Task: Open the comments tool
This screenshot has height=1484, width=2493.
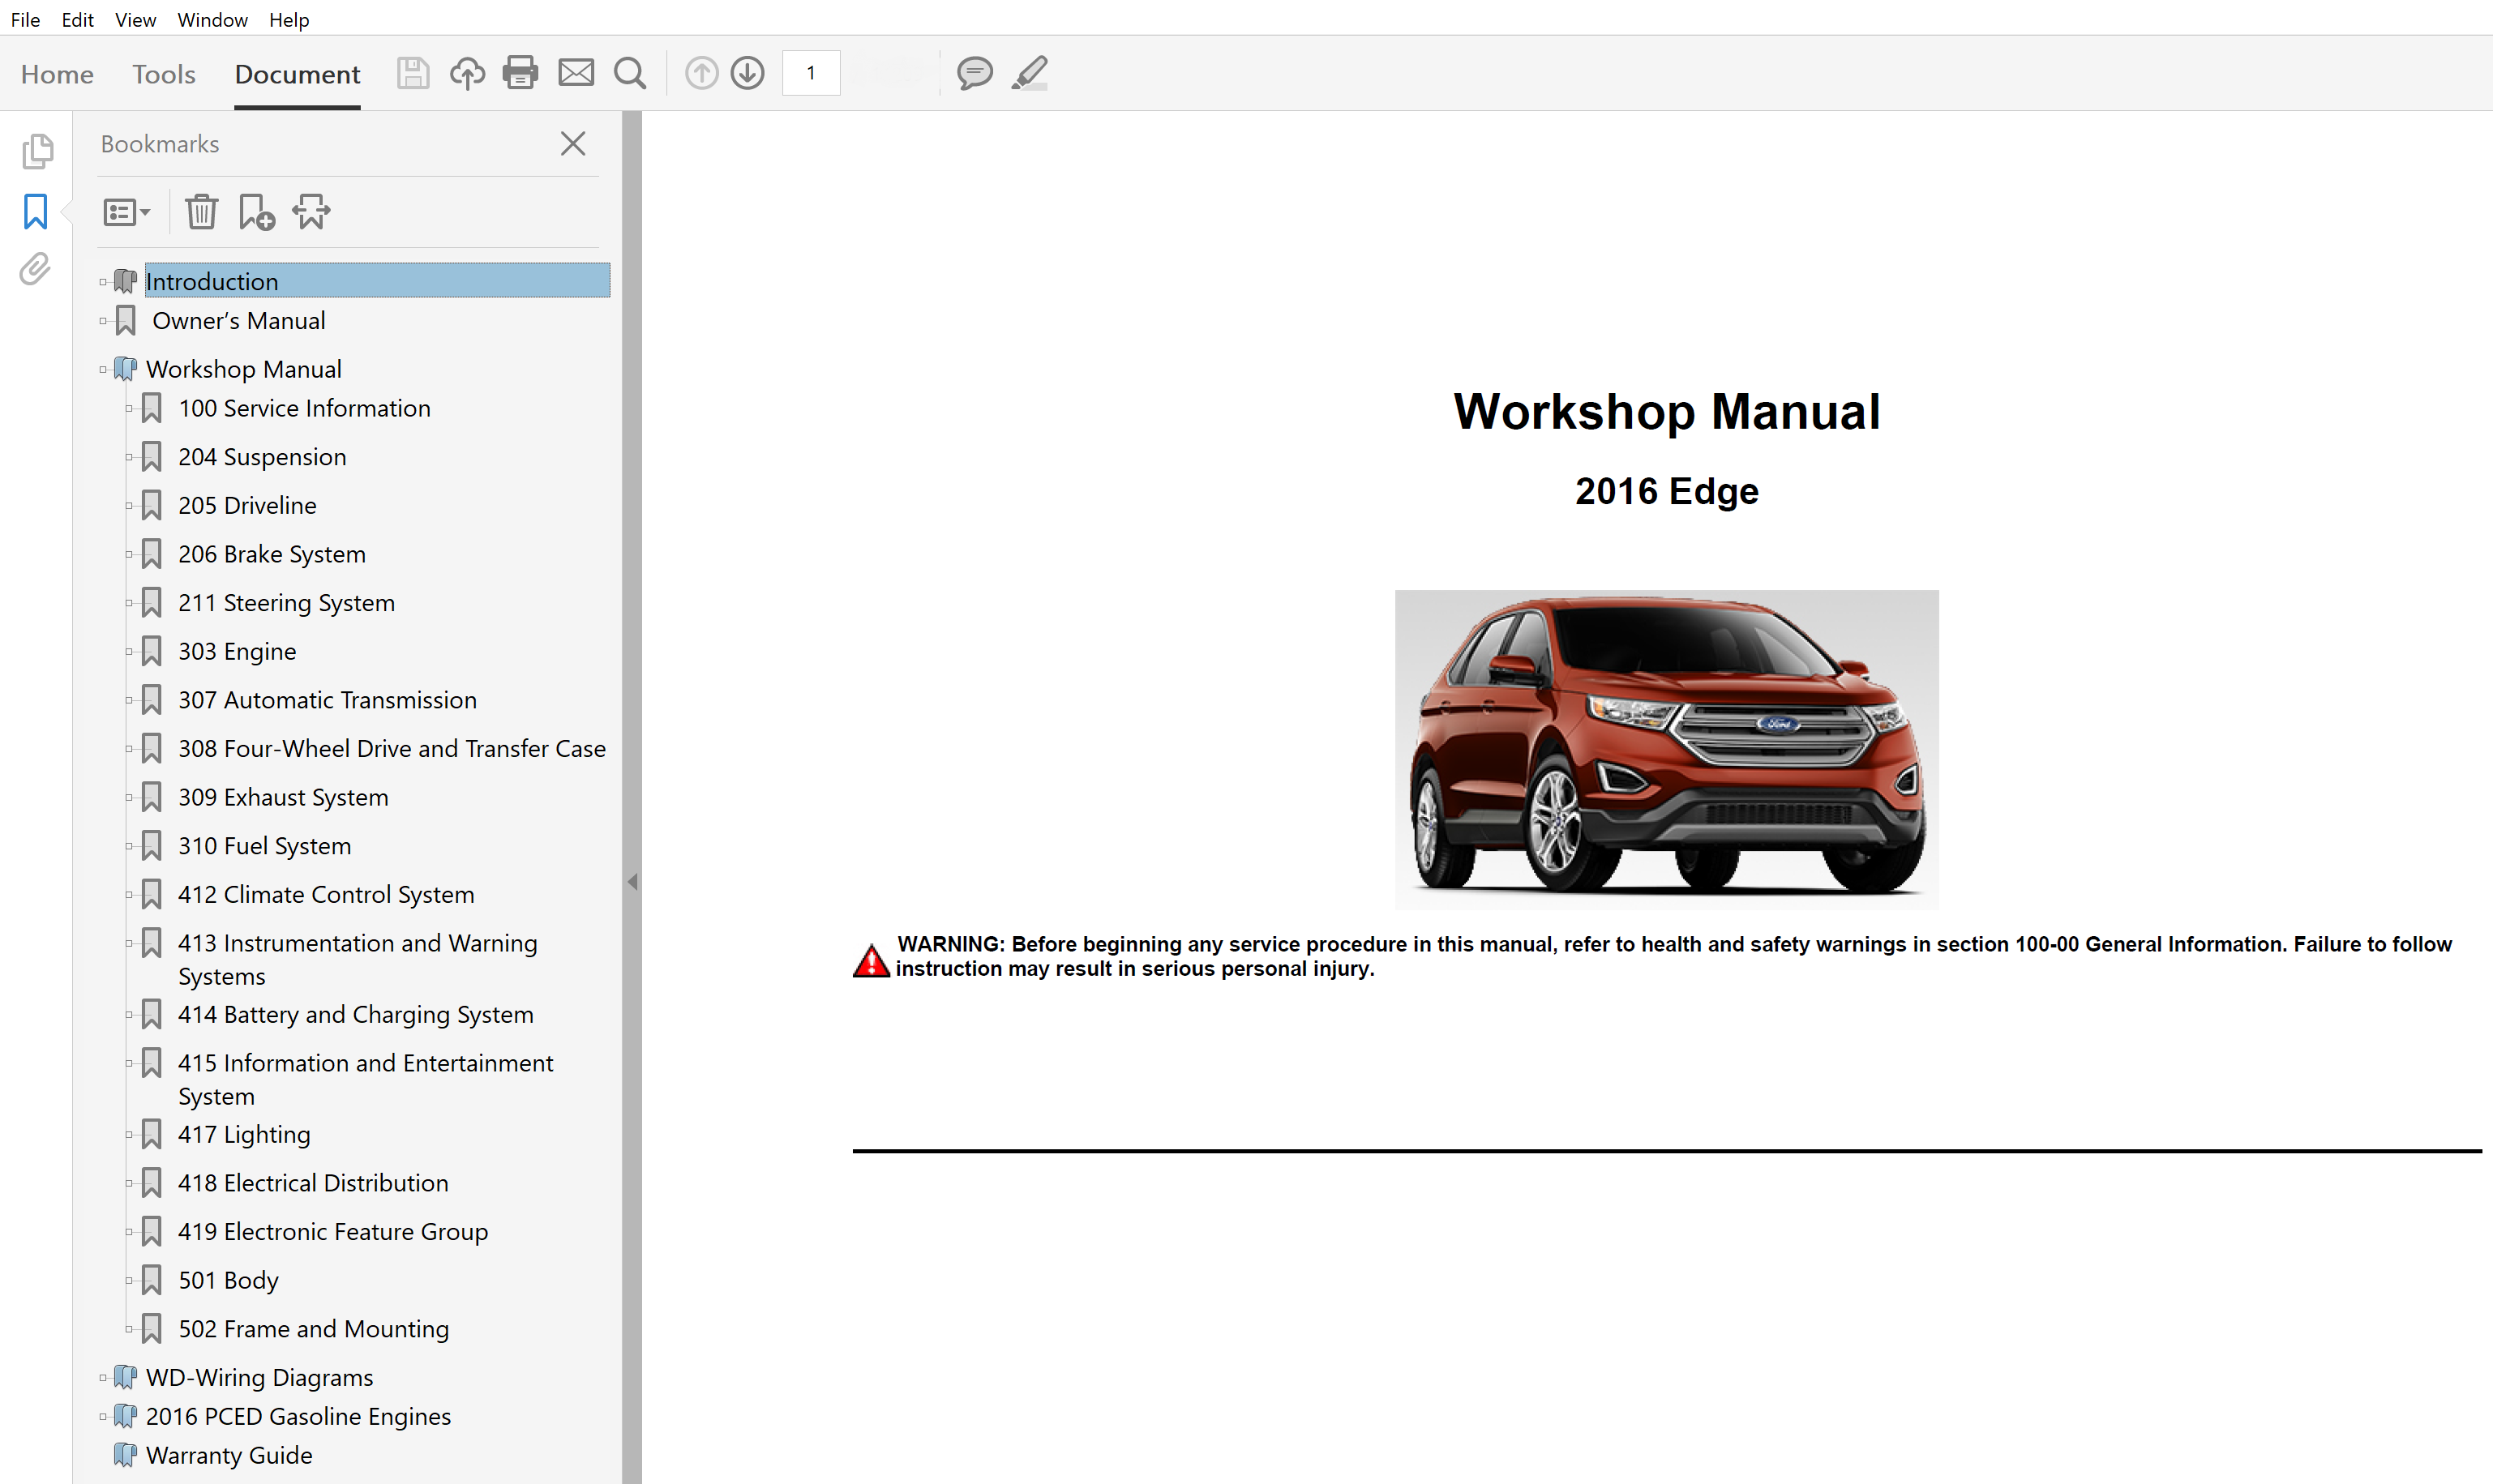Action: [975, 73]
